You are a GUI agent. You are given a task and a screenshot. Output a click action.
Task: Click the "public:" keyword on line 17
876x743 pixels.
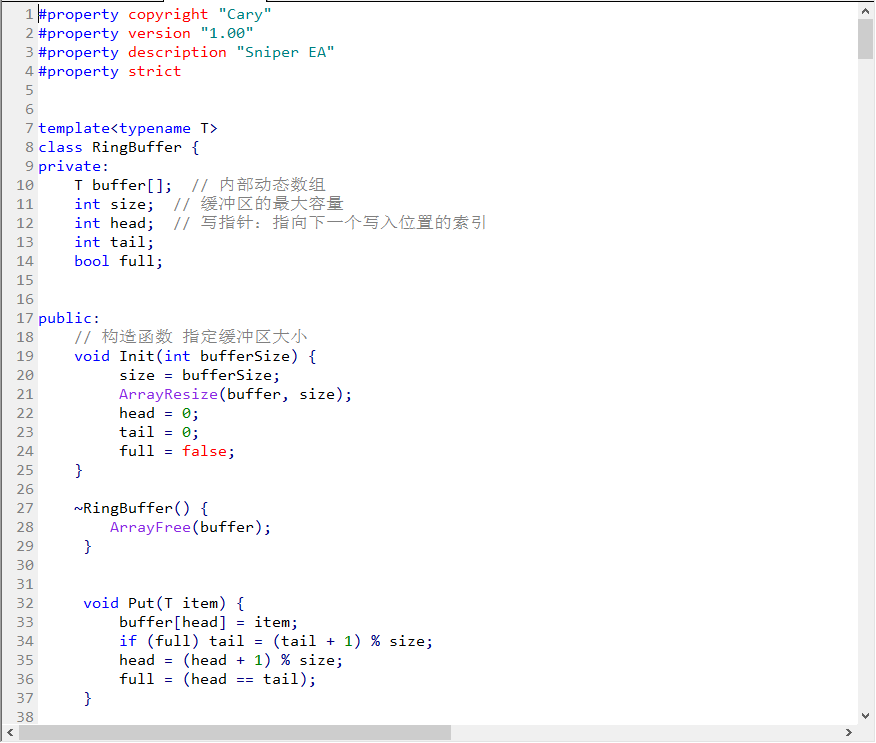tap(69, 318)
